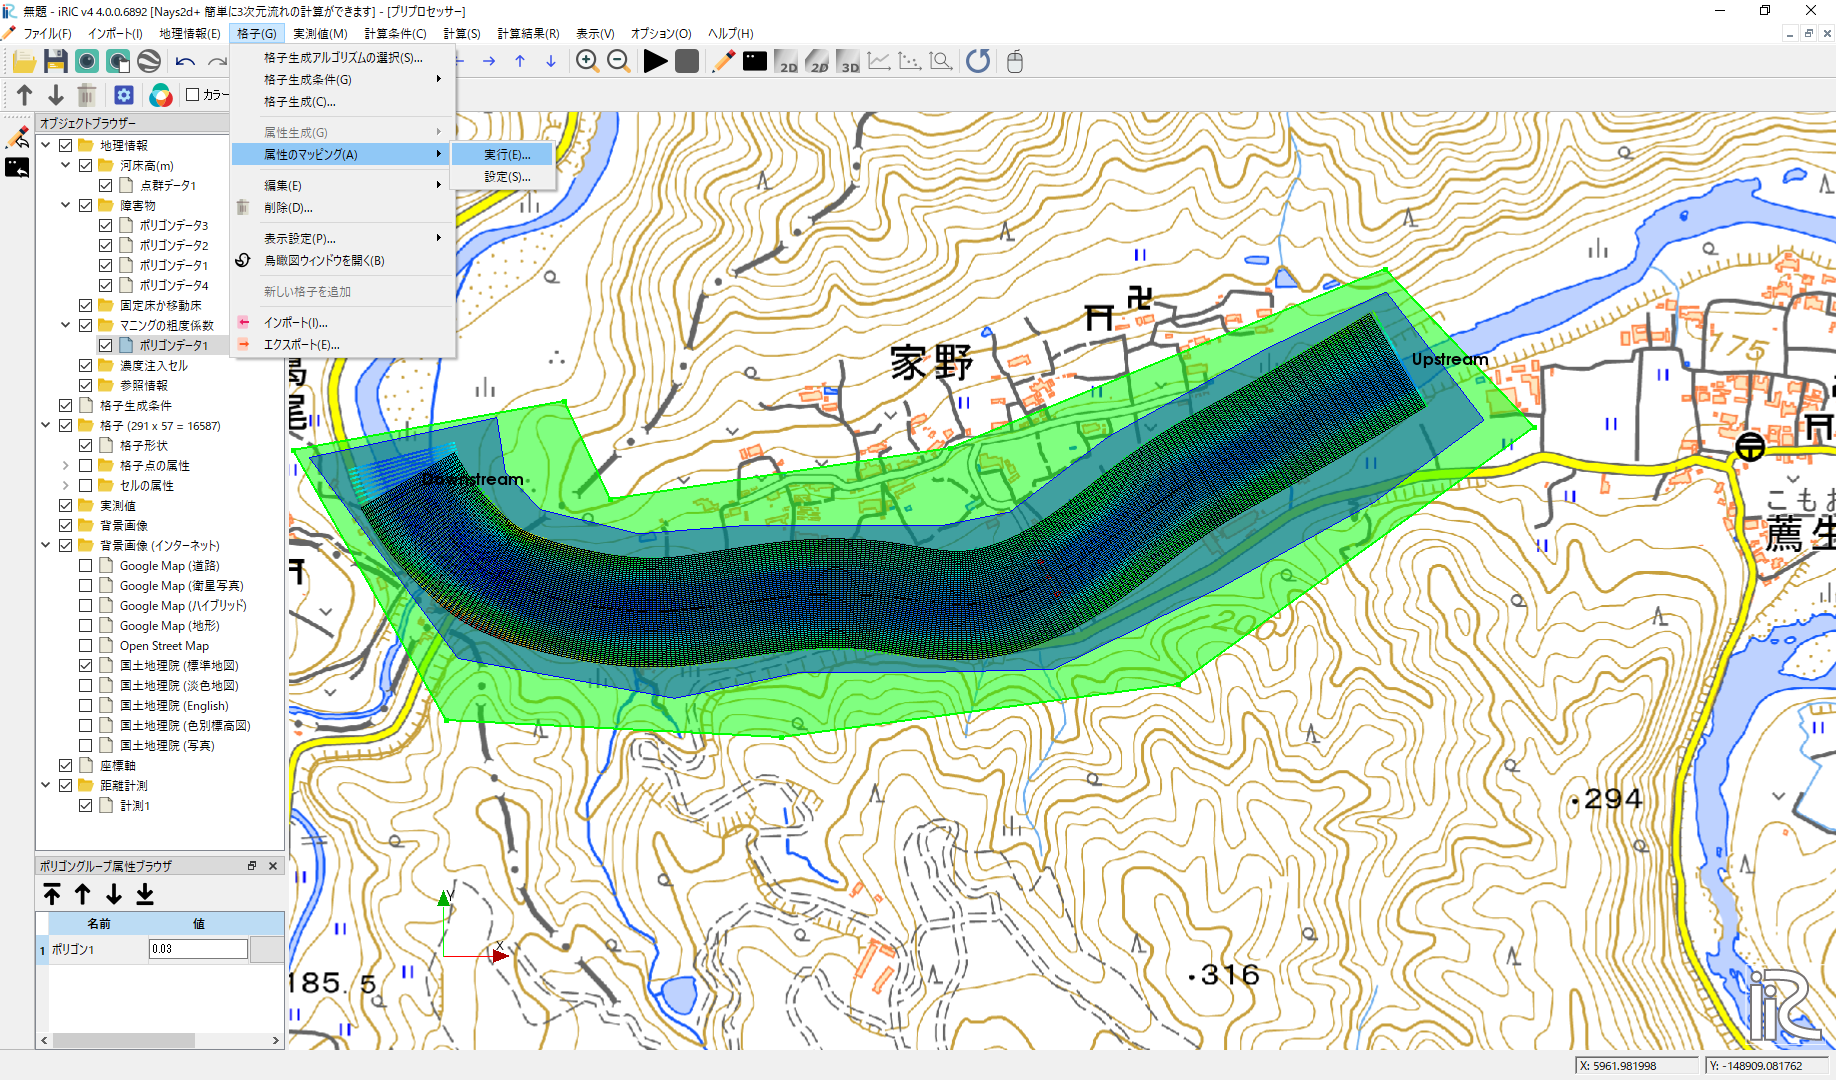This screenshot has width=1836, height=1080.
Task: Zoom out using the magnifier minus icon
Action: [x=618, y=62]
